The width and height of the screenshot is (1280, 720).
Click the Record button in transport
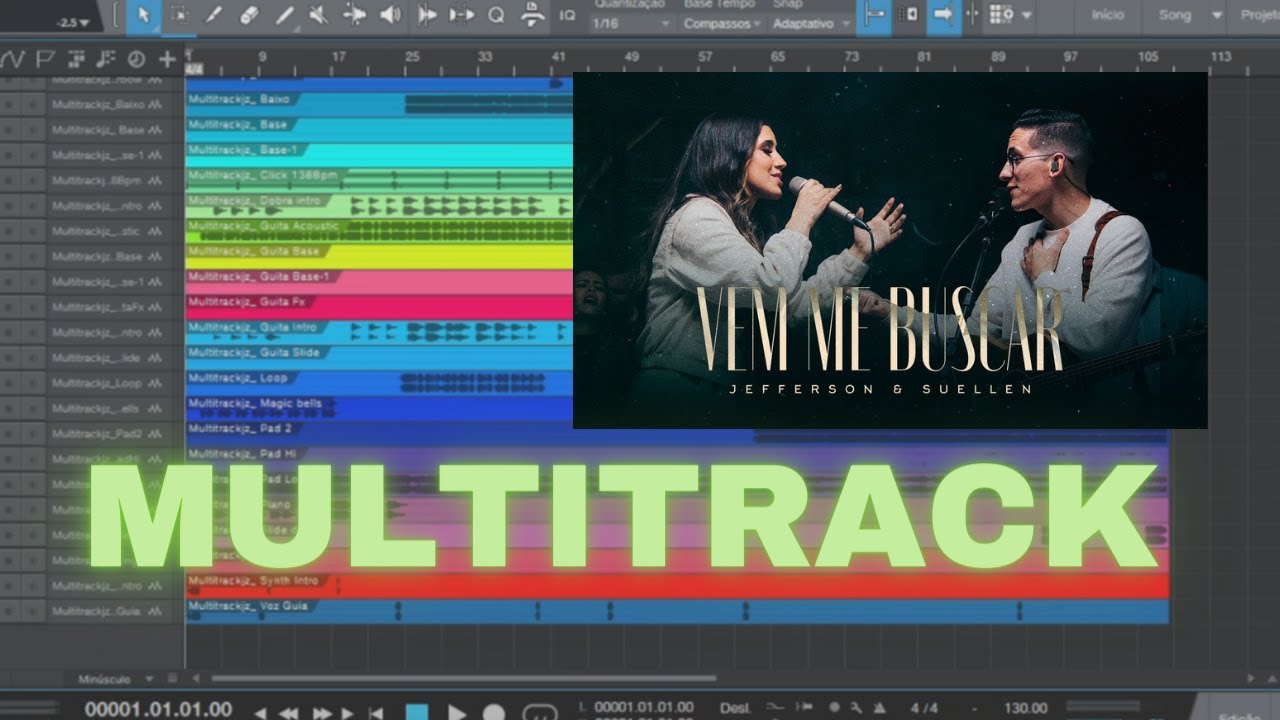494,712
